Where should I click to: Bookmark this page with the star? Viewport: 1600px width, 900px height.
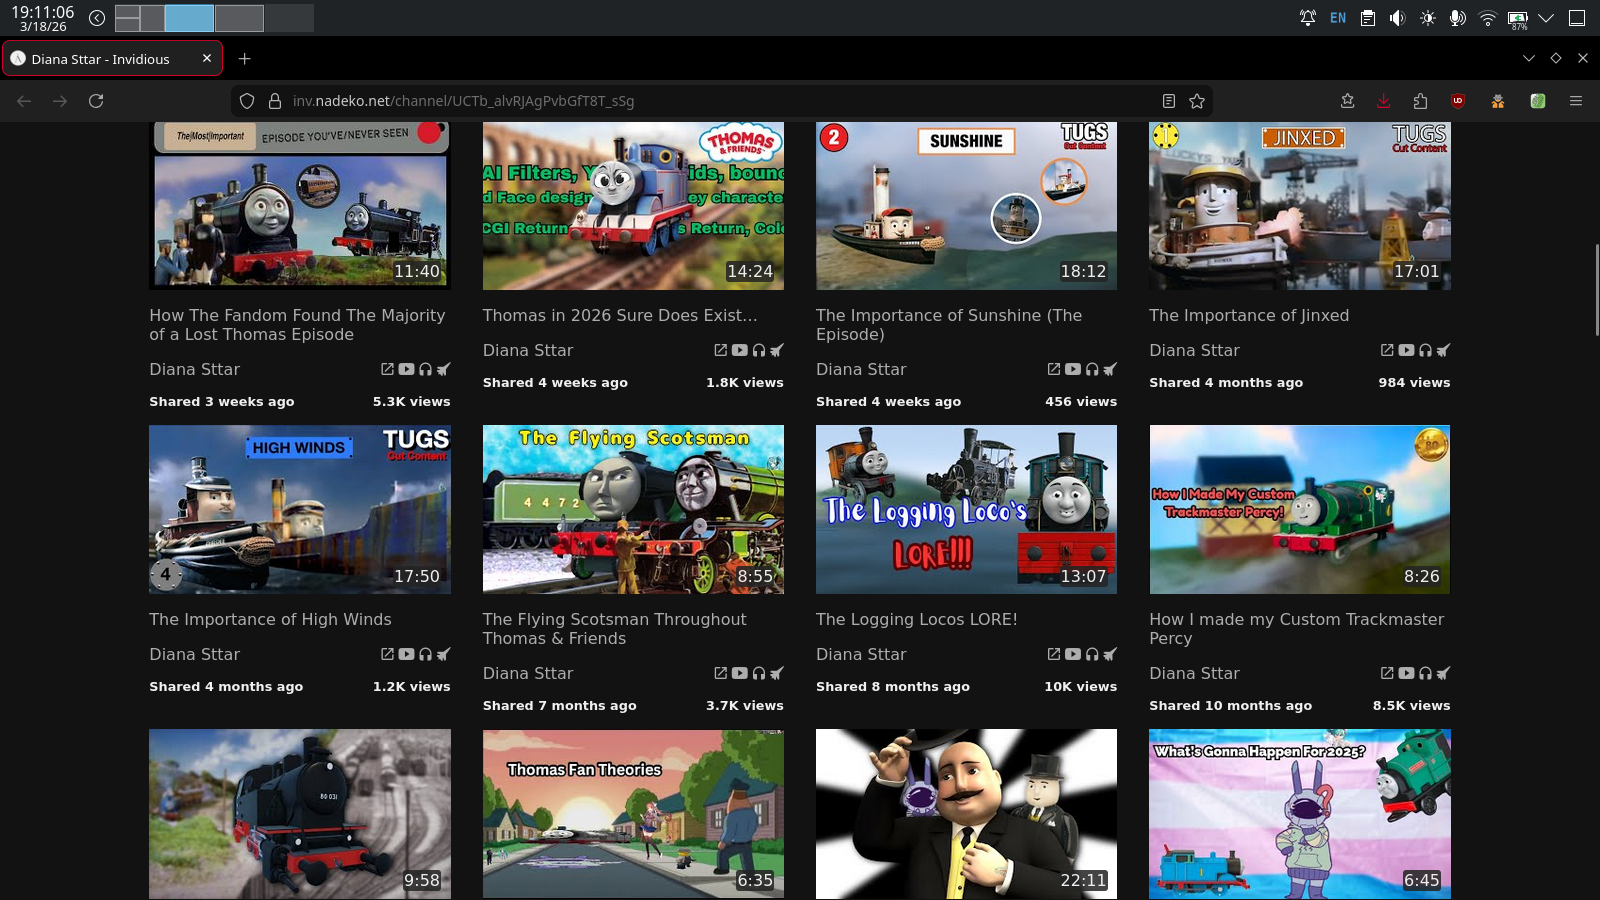1197,101
